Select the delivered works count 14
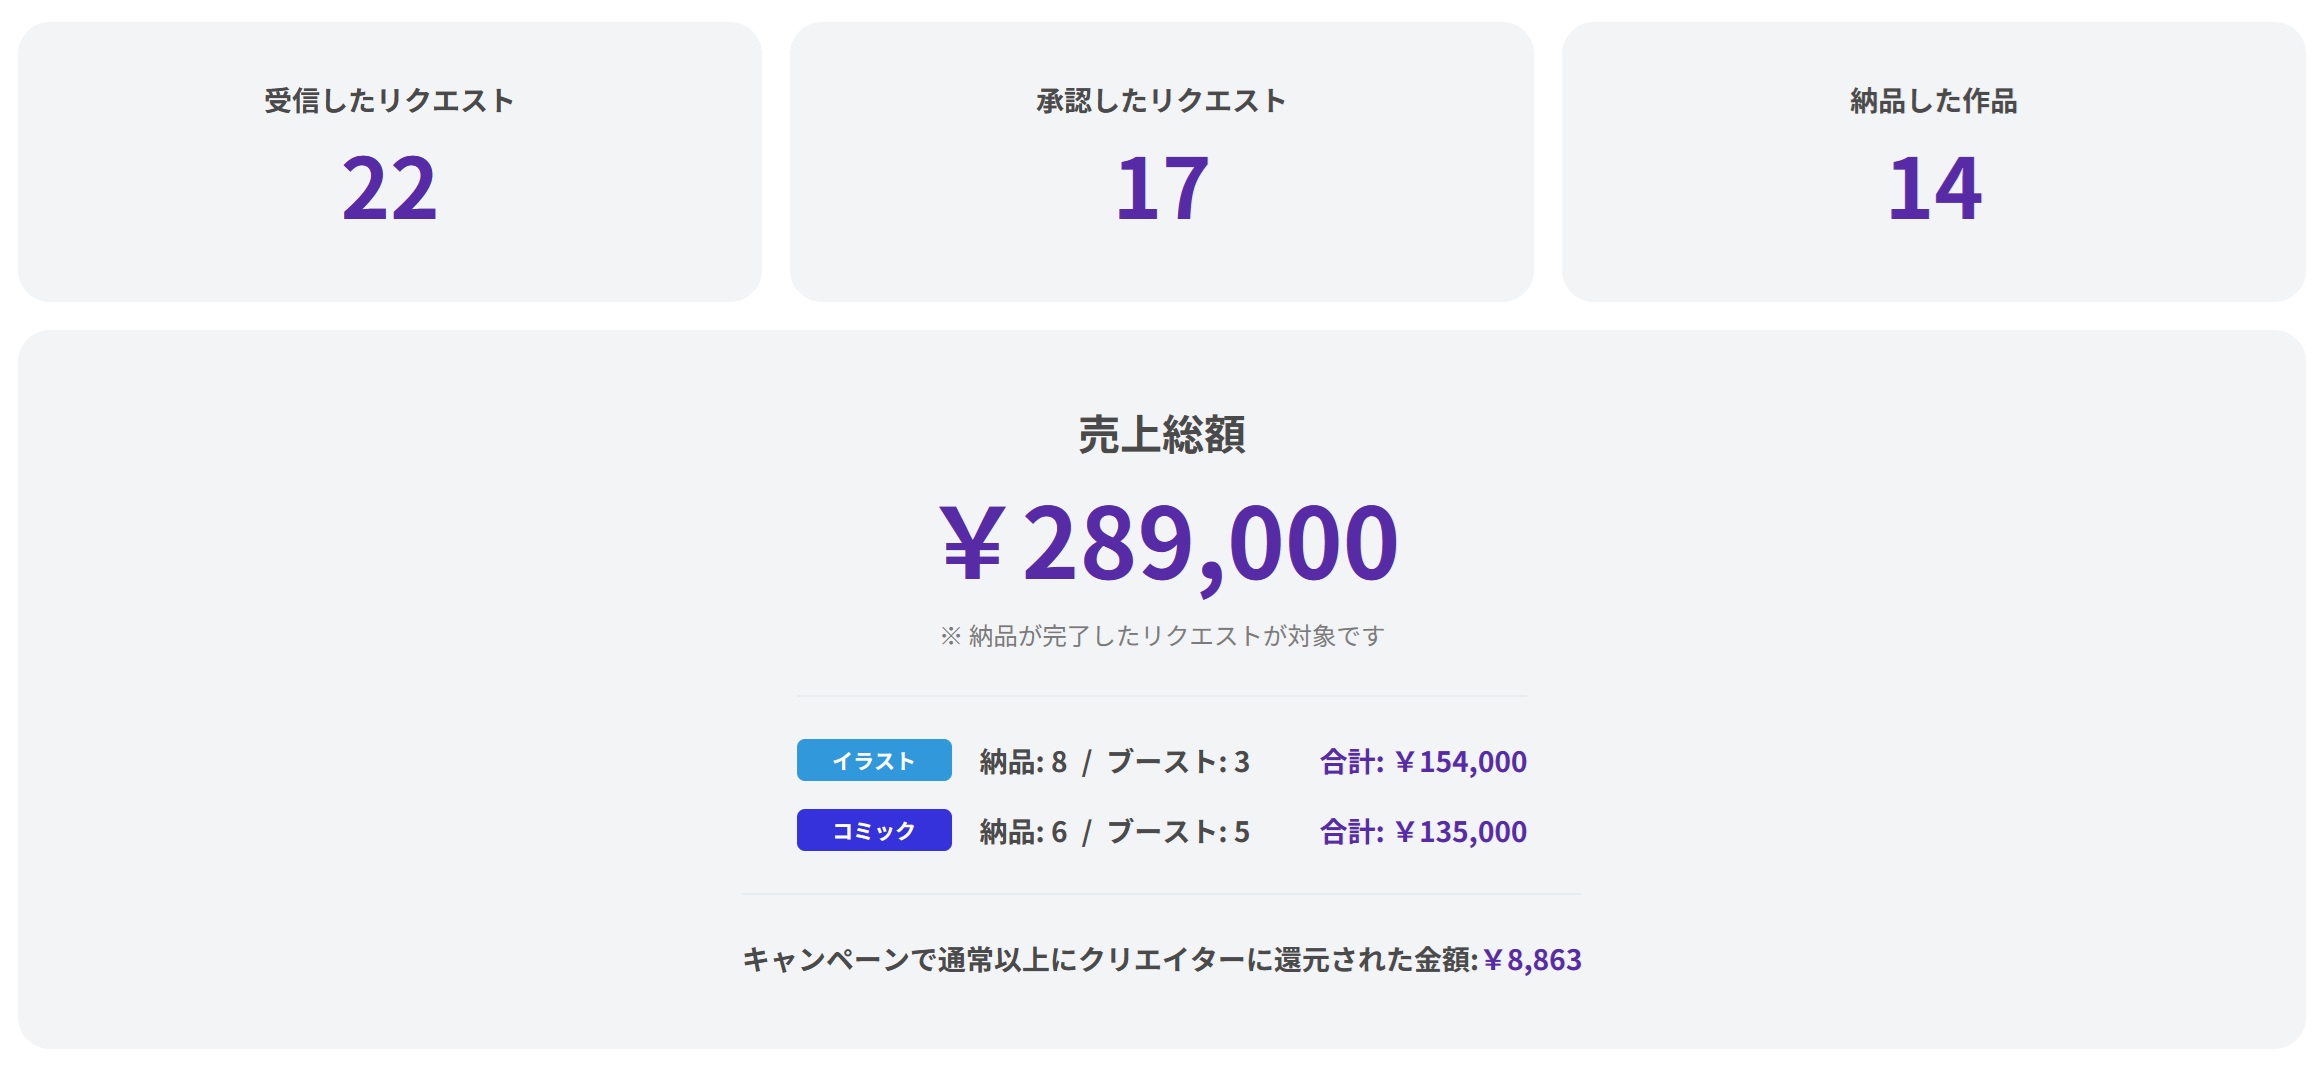Viewport: 2318px width, 1068px height. (x=1933, y=188)
